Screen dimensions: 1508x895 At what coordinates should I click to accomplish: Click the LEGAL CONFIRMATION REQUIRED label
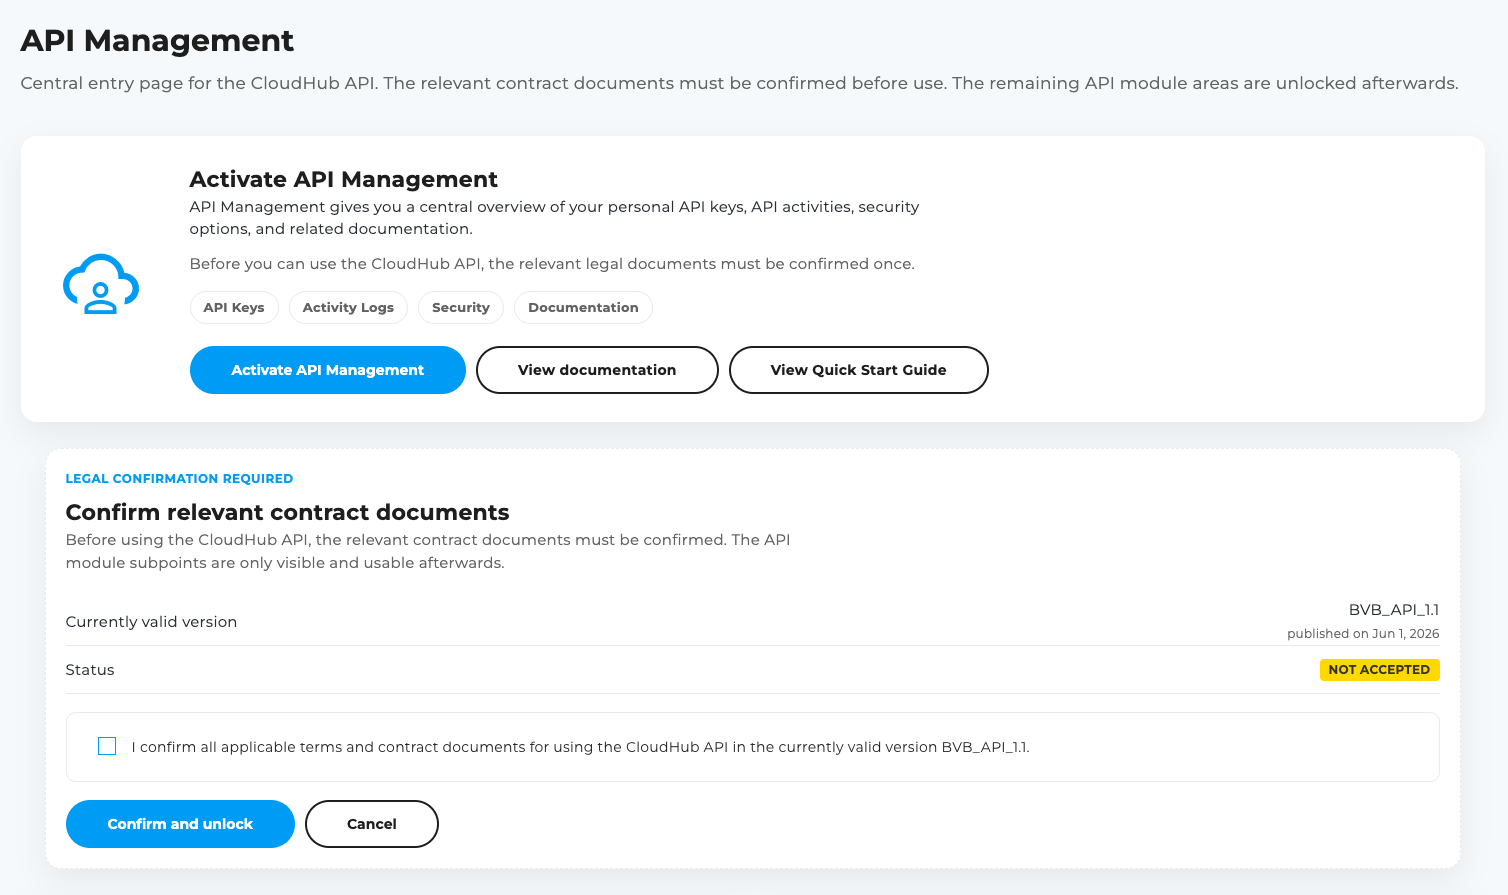pyautogui.click(x=179, y=479)
